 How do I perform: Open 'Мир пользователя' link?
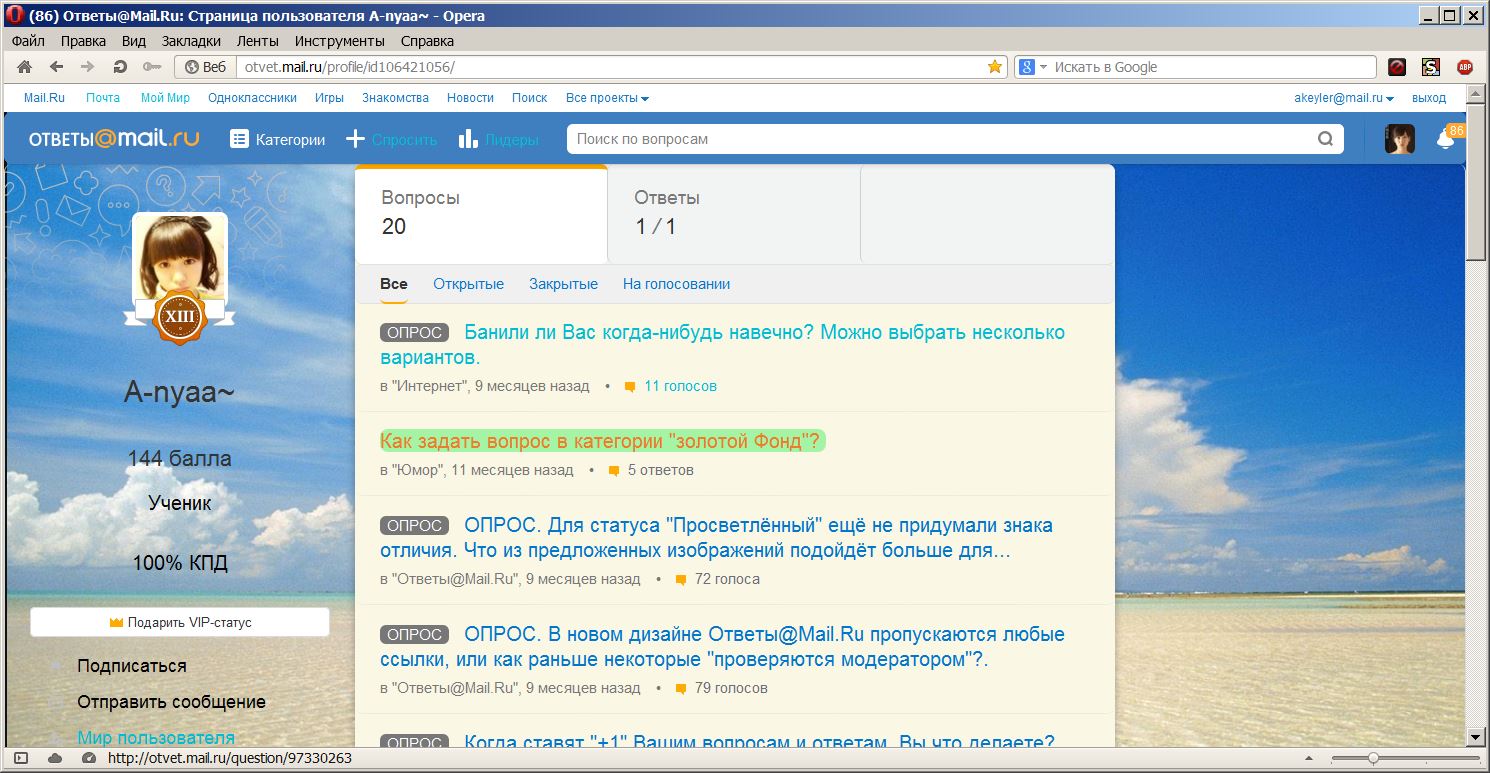[x=156, y=738]
